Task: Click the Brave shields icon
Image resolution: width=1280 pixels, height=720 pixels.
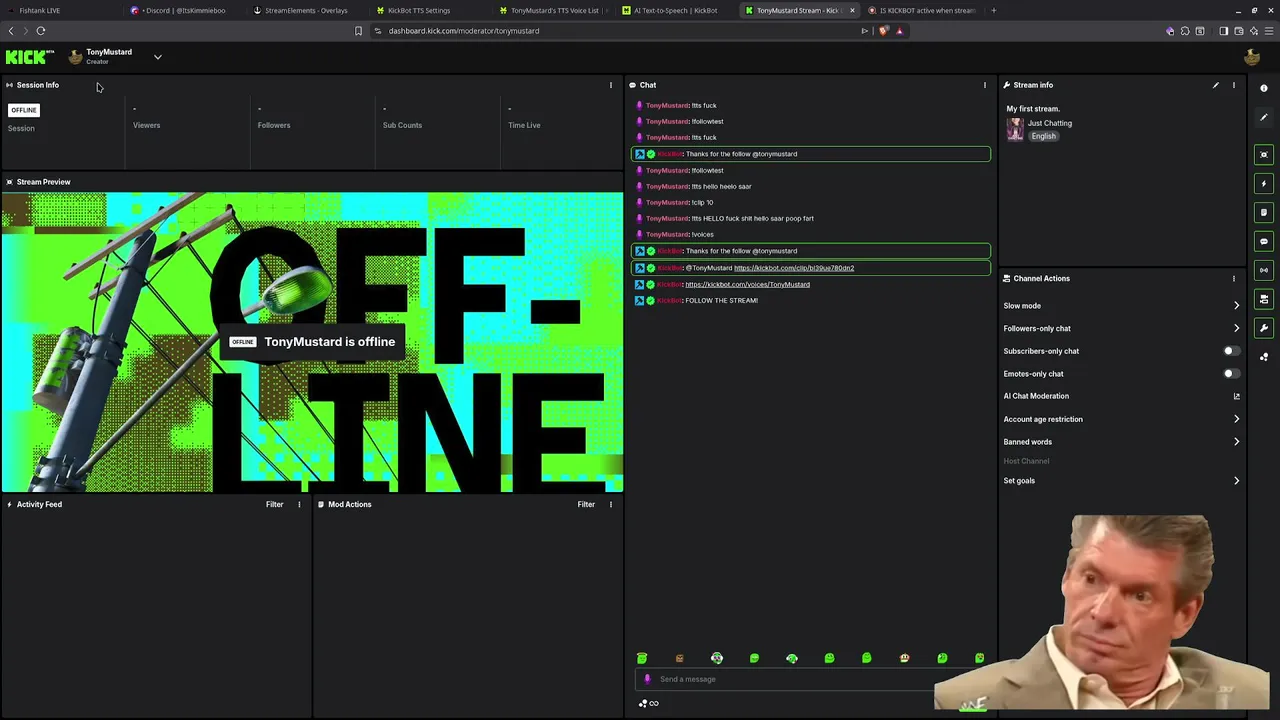Action: pos(883,31)
